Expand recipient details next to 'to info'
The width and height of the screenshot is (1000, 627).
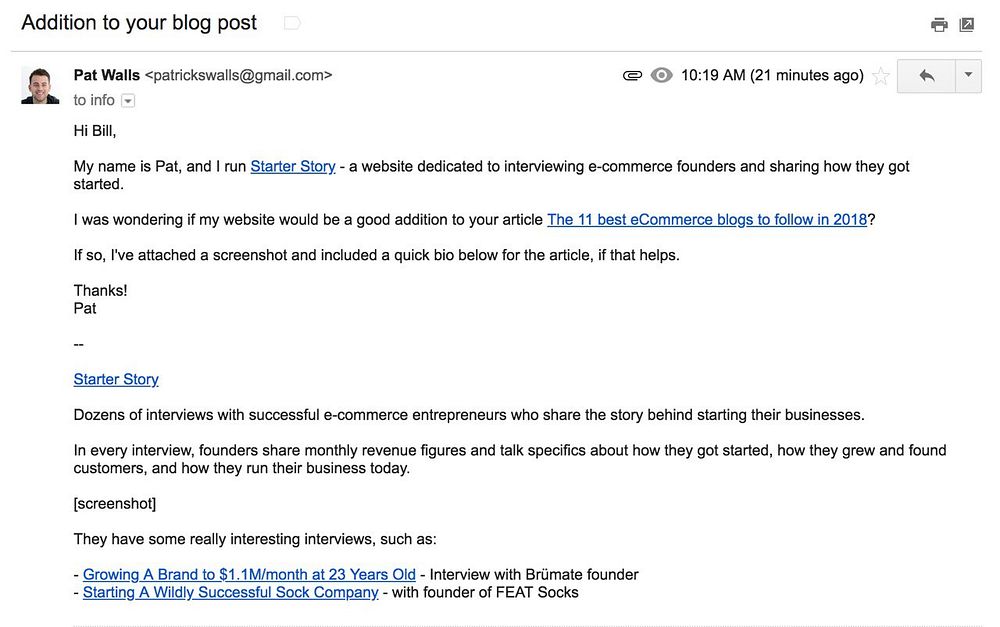coord(128,101)
